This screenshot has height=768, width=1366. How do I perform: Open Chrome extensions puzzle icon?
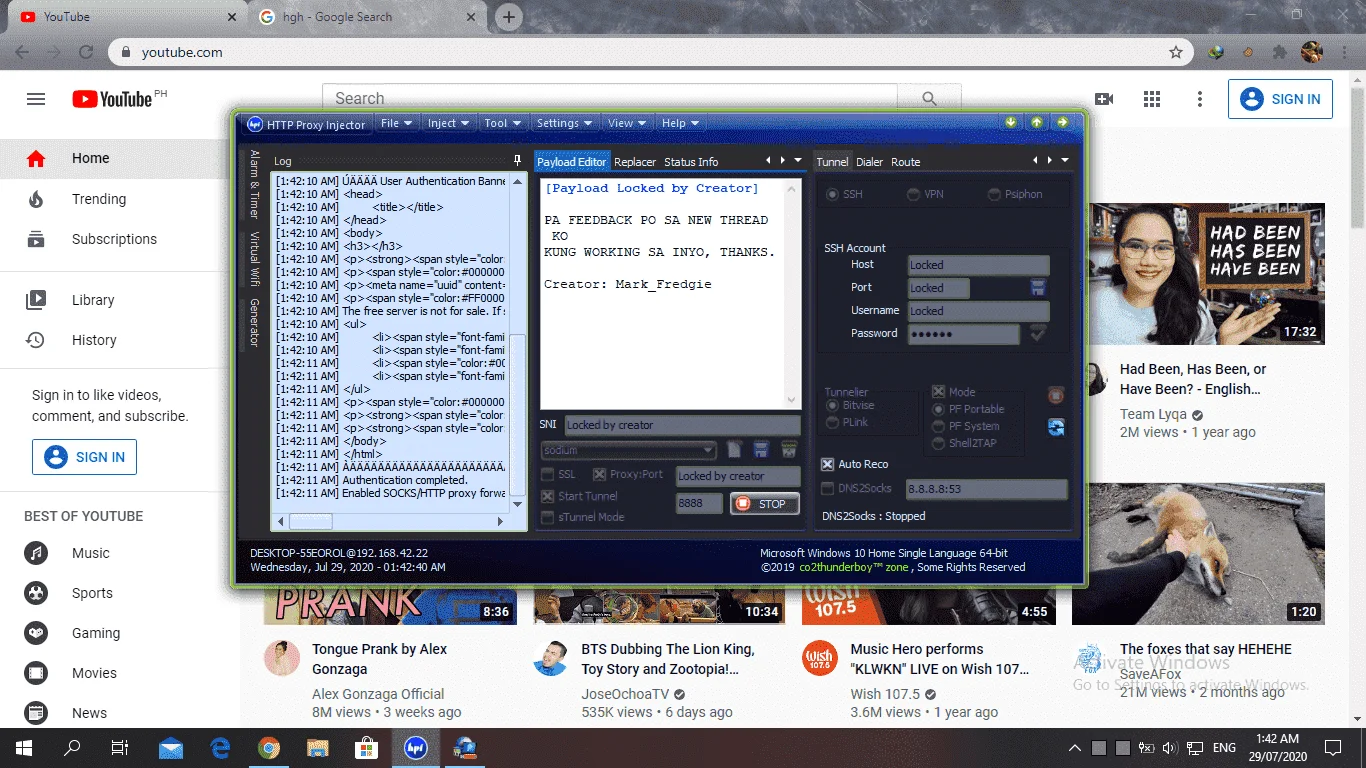1280,52
